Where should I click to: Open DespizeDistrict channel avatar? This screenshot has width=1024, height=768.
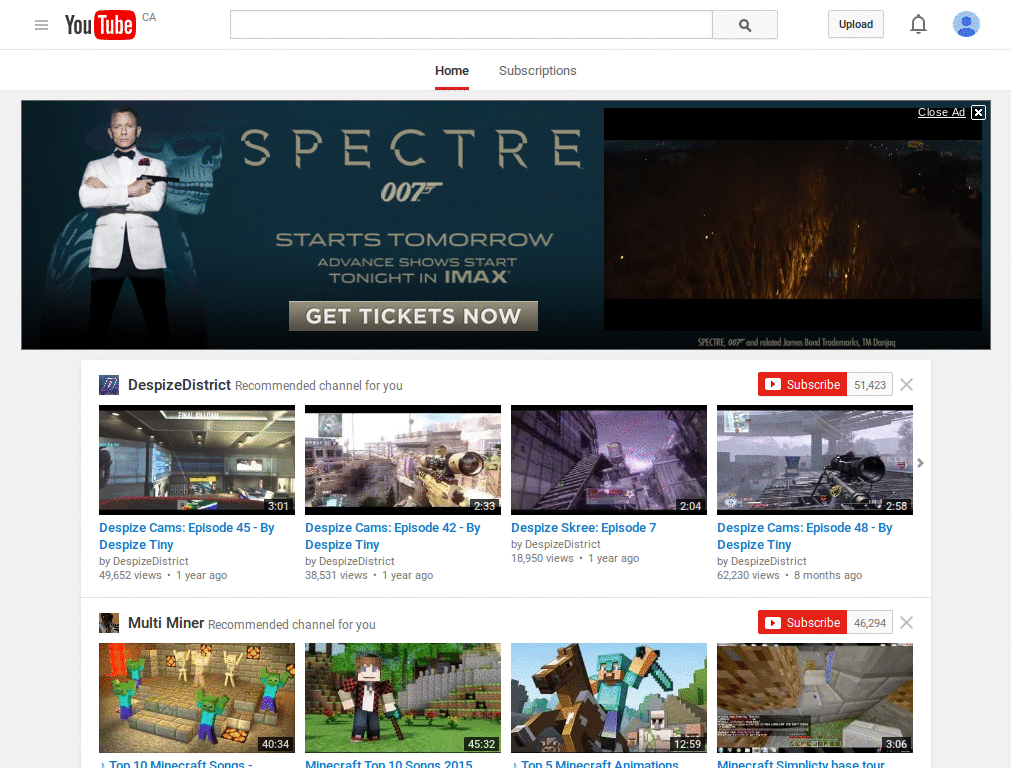[109, 385]
